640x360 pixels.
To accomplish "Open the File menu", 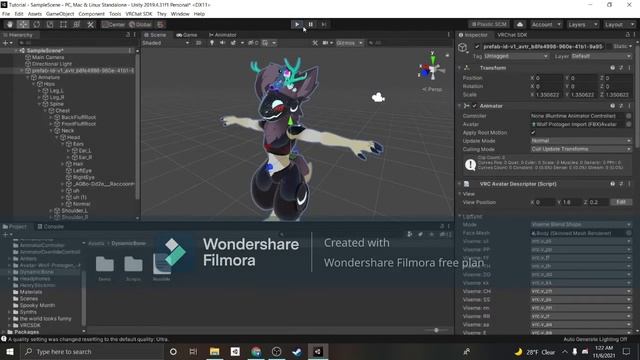I will (x=6, y=14).
